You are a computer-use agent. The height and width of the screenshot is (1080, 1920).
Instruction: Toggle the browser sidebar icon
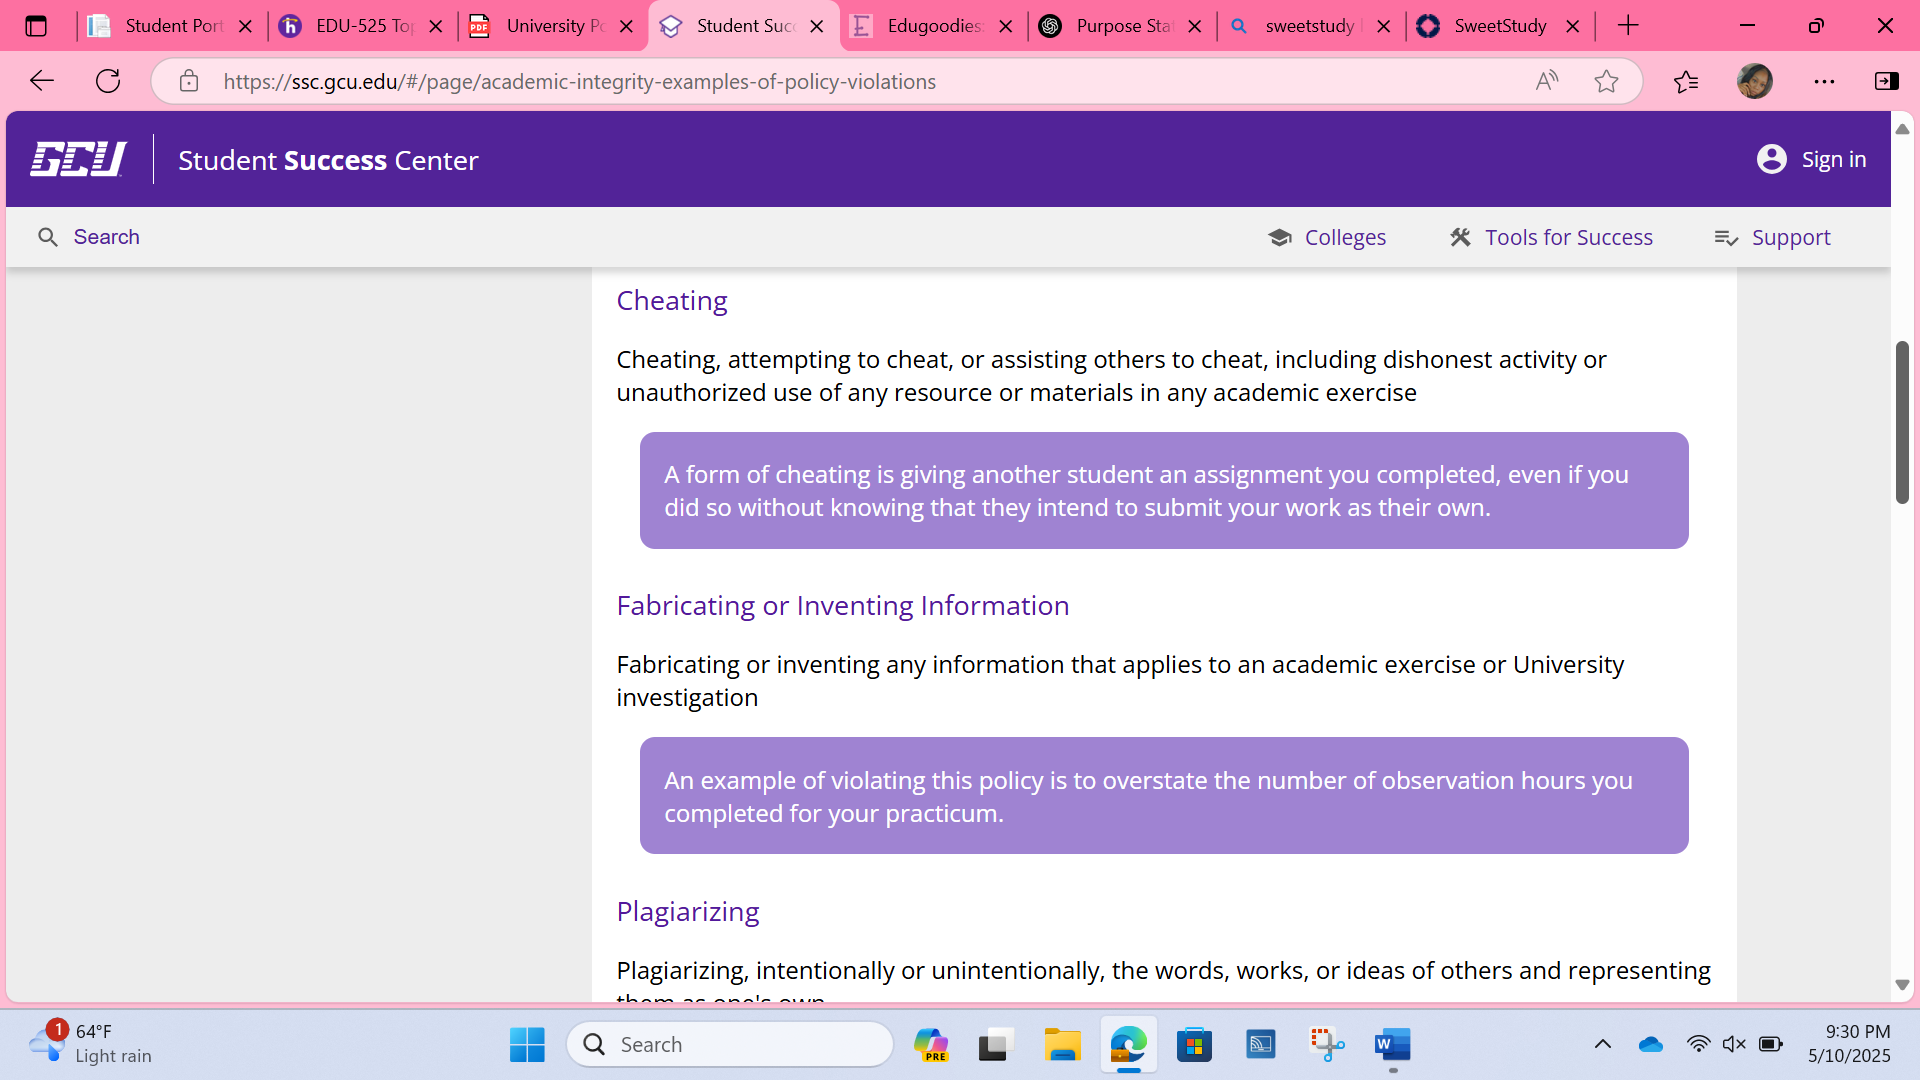[1887, 81]
